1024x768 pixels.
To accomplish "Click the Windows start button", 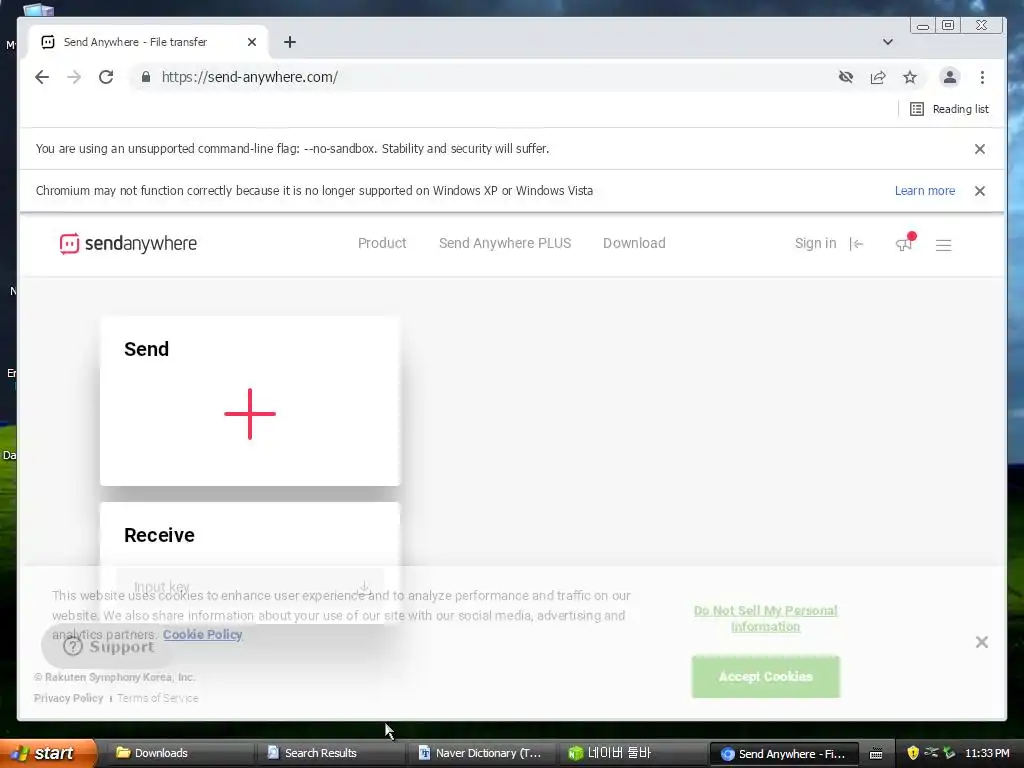I will click(x=48, y=753).
